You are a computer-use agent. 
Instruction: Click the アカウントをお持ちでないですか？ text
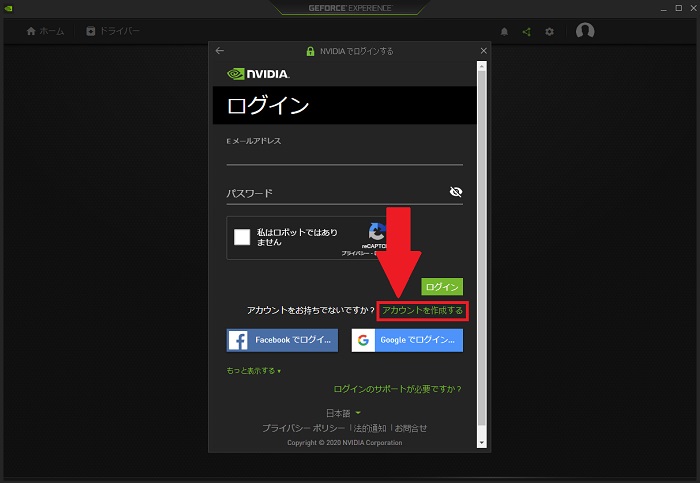pyautogui.click(x=311, y=310)
